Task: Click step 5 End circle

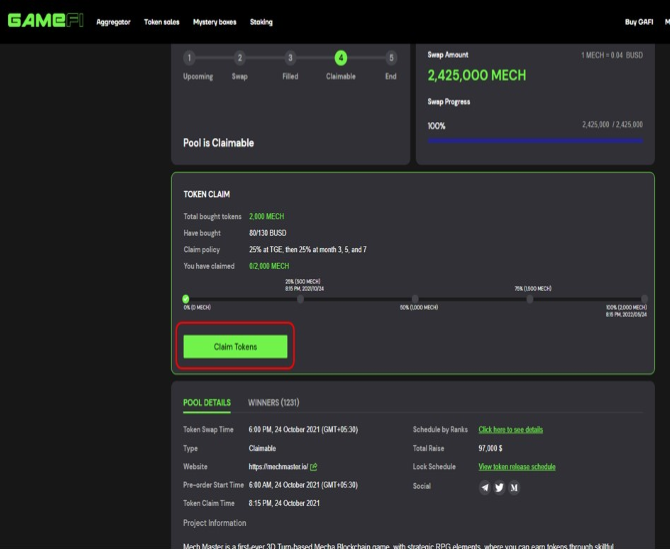Action: click(391, 58)
